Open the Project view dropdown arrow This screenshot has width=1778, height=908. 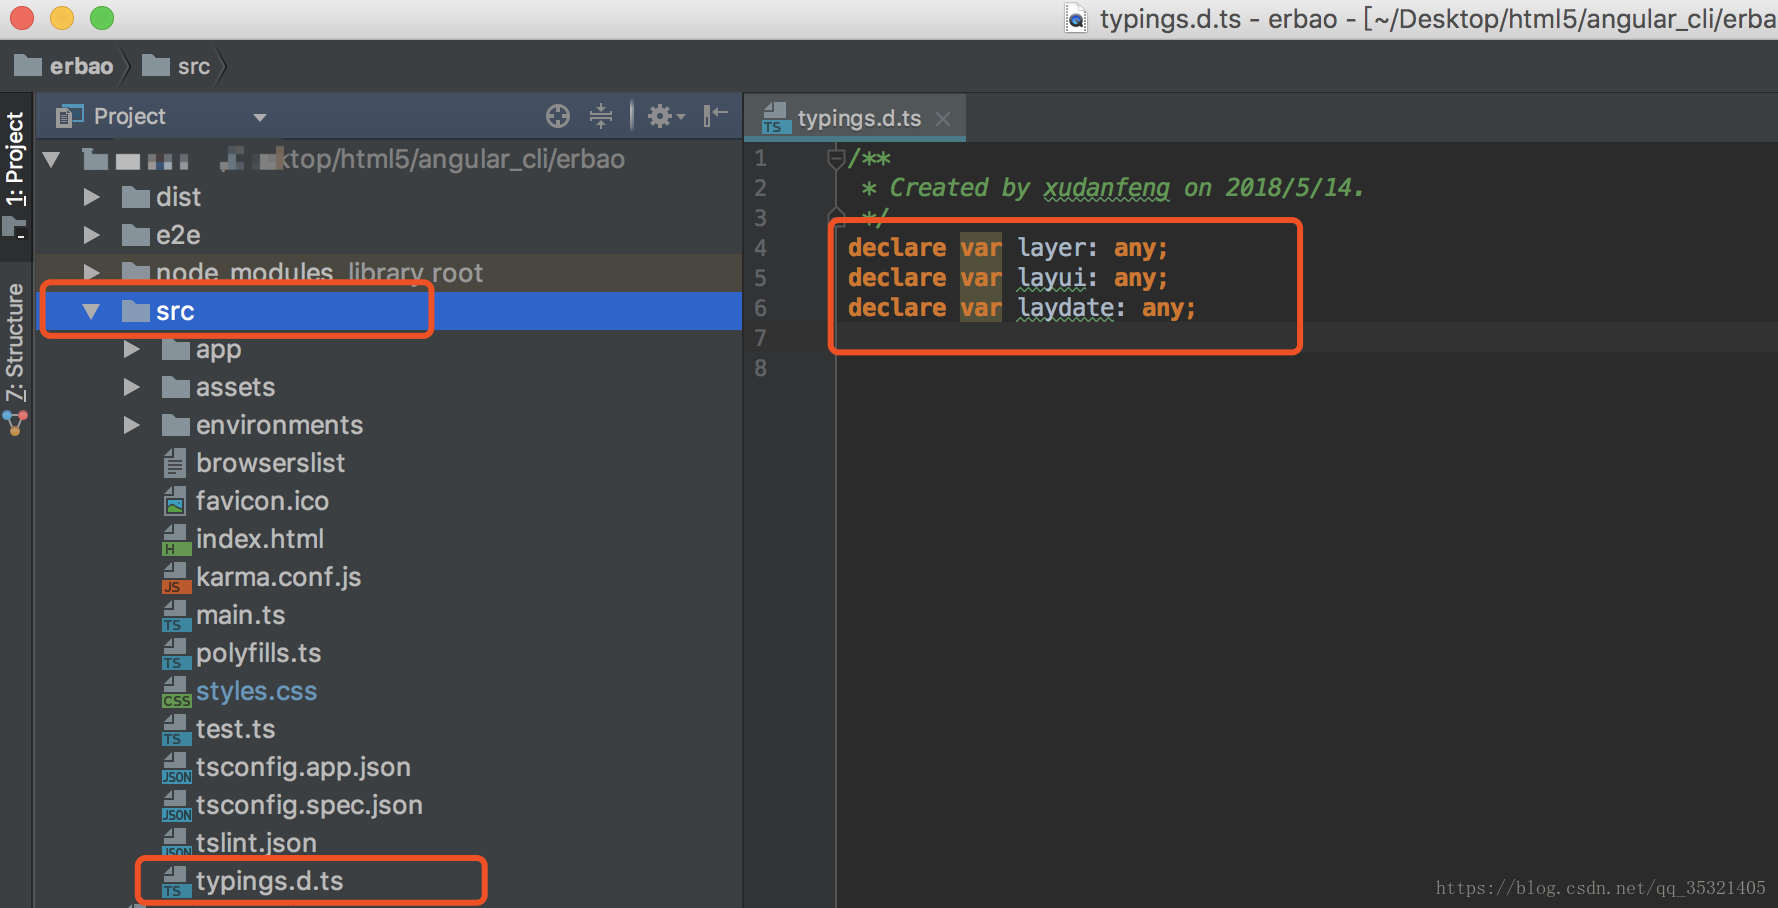260,117
